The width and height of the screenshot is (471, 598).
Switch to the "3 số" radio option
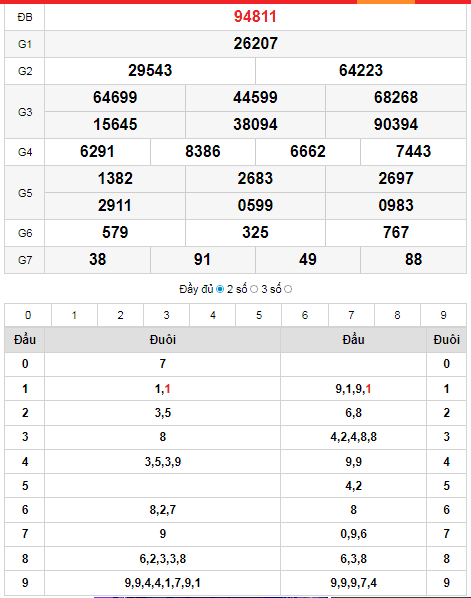pos(288,289)
